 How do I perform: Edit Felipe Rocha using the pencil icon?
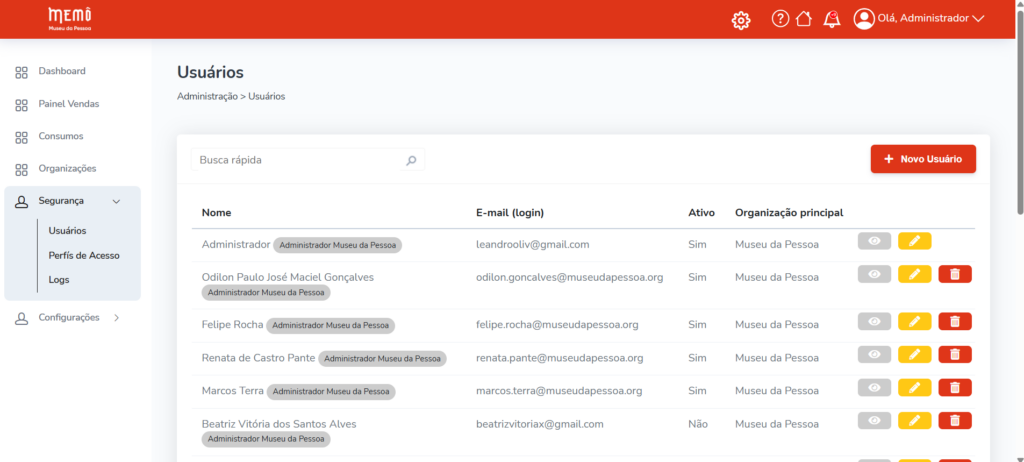coord(914,321)
